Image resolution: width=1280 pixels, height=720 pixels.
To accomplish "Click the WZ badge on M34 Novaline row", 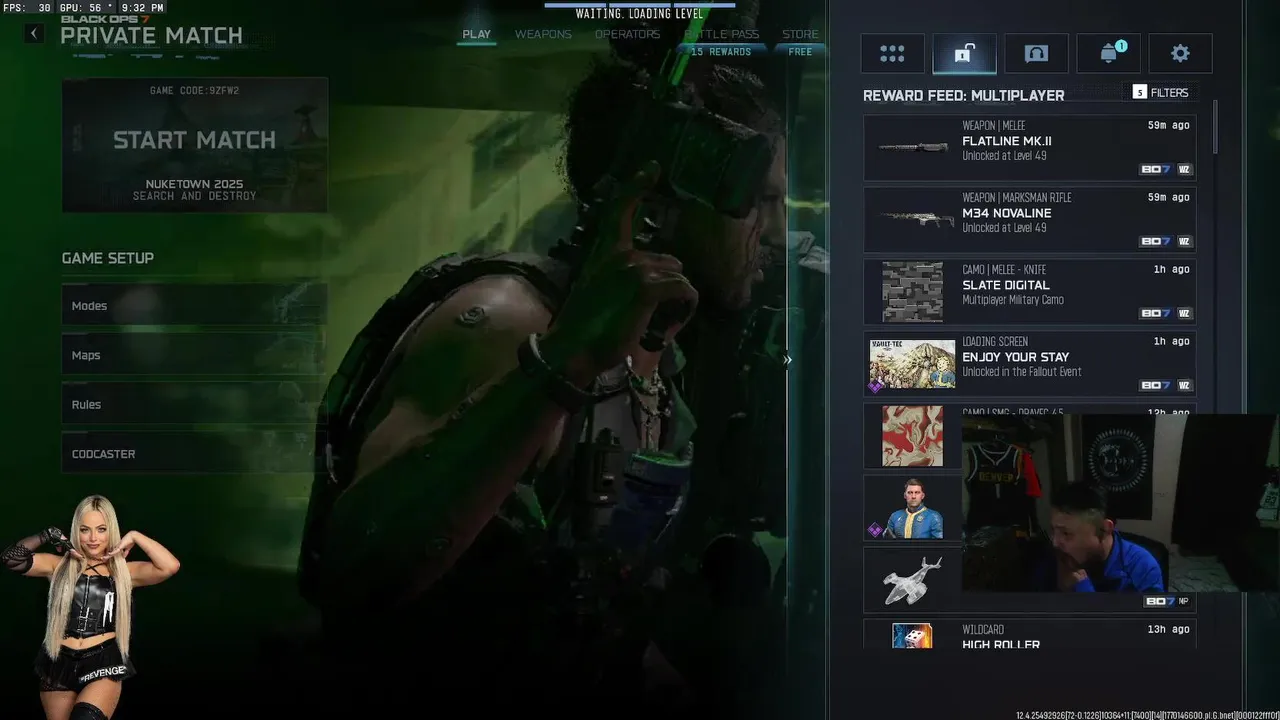I will (1184, 241).
